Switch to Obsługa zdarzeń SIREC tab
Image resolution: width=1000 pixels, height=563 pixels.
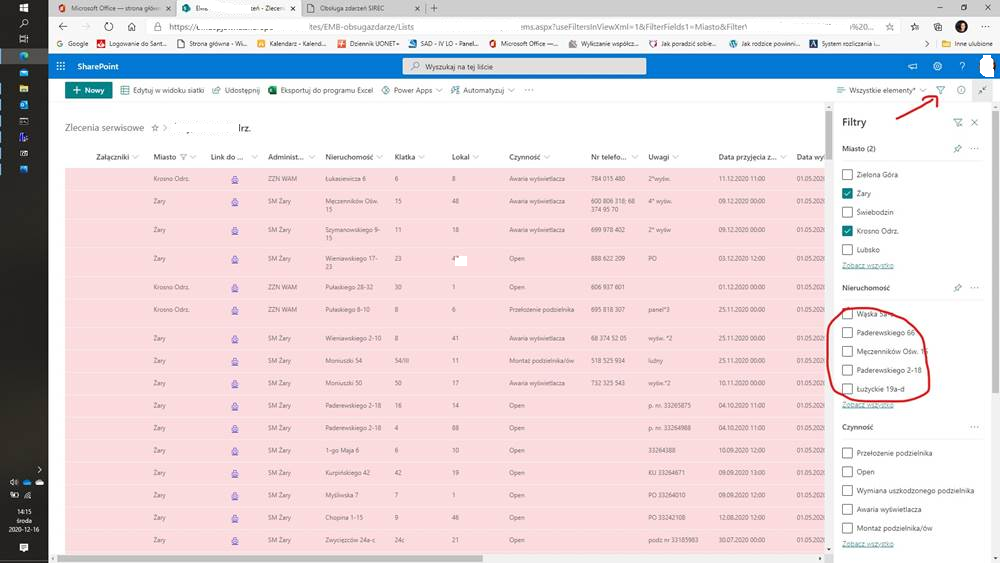(362, 8)
